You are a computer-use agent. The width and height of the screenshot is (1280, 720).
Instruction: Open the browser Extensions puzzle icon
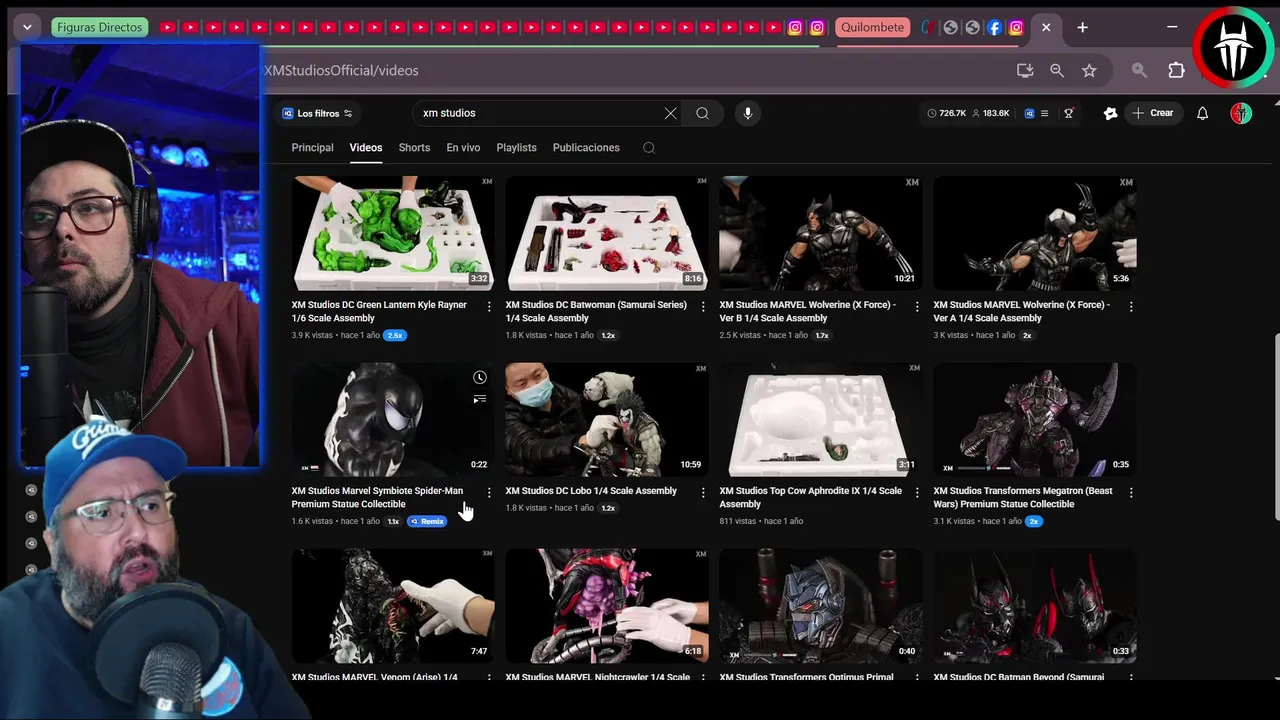click(x=1176, y=71)
